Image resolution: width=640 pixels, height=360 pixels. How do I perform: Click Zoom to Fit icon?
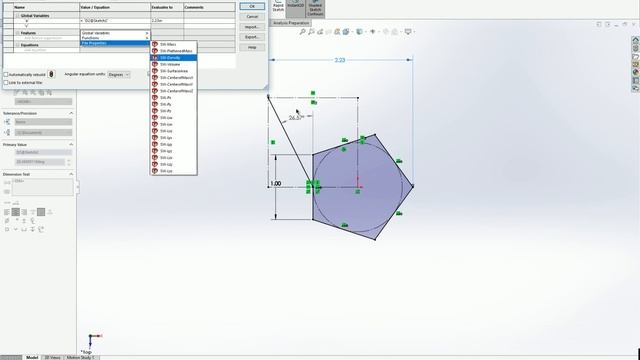(x=302, y=31)
